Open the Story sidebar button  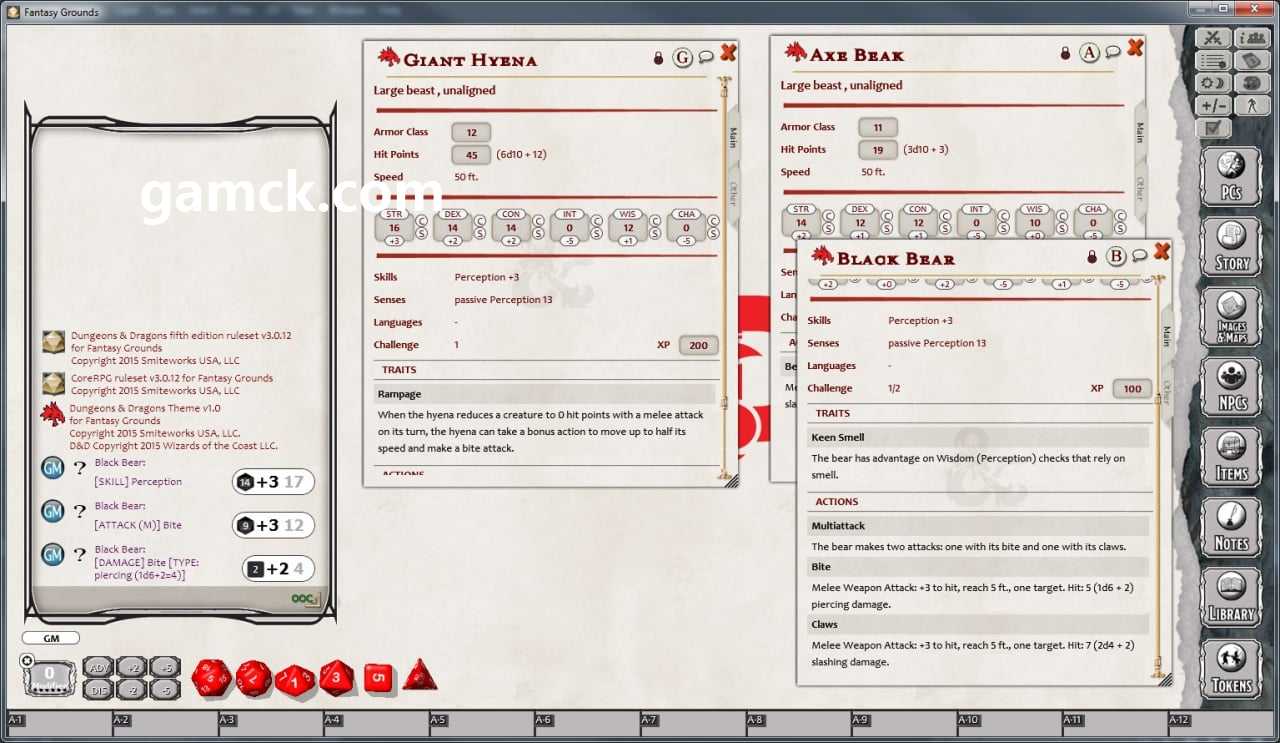coord(1231,246)
